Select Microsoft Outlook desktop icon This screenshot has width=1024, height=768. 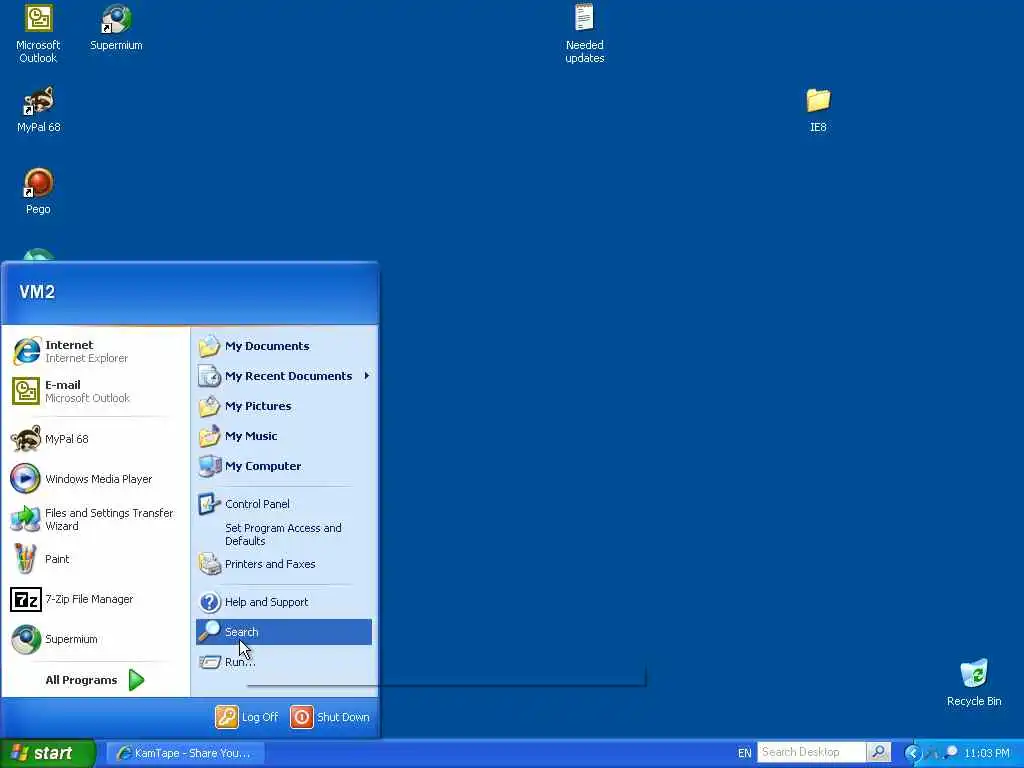[x=38, y=34]
